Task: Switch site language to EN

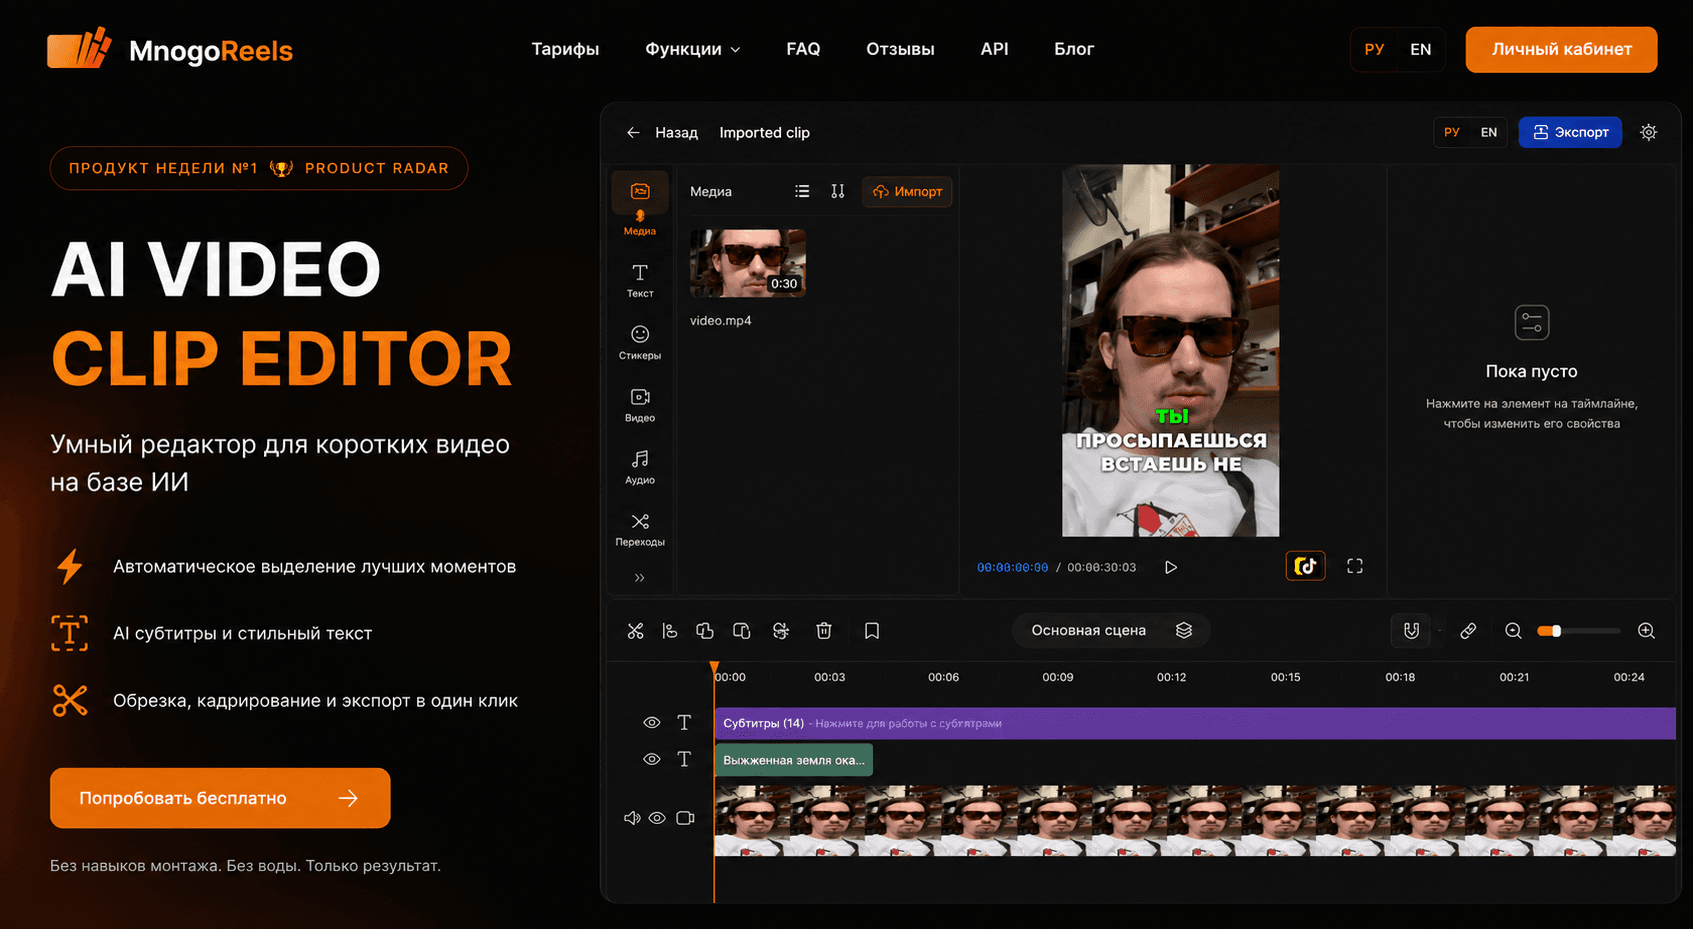Action: tap(1421, 49)
